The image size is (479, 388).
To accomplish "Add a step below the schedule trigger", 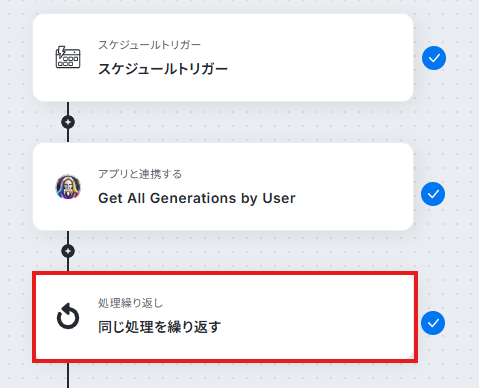I will 68,122.
